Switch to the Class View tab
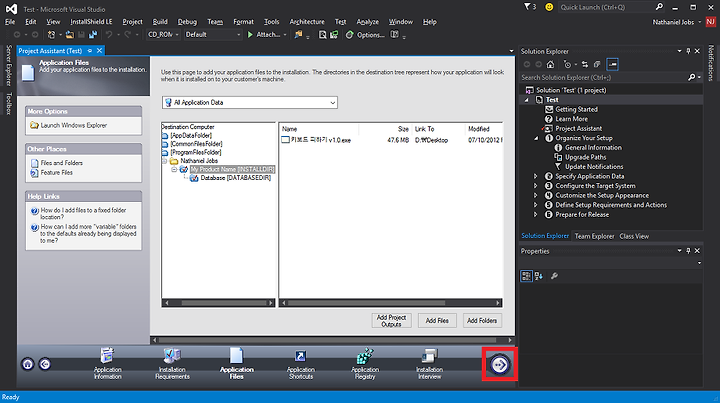The image size is (720, 403). tap(634, 236)
